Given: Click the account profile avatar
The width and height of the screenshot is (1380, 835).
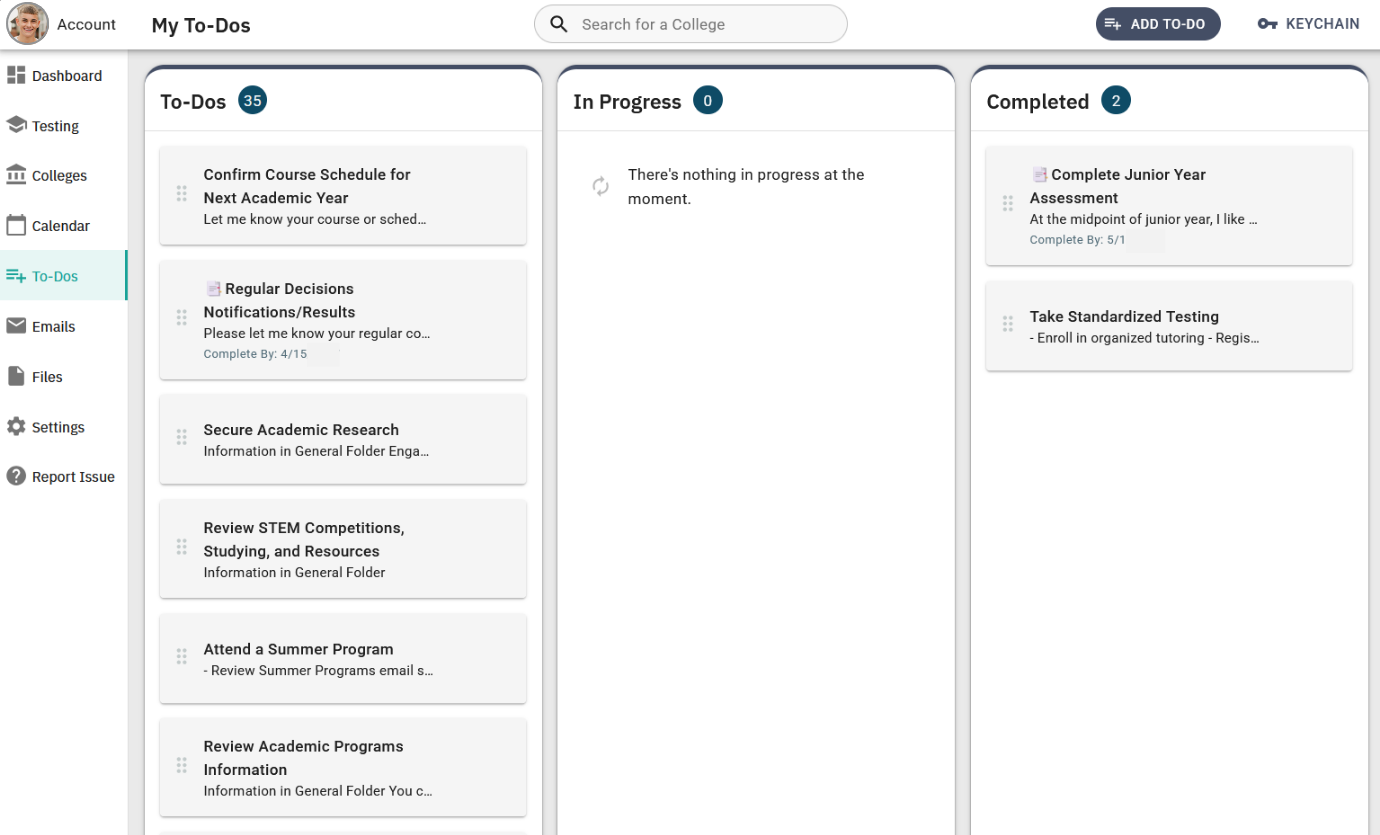Looking at the screenshot, I should click(x=28, y=24).
